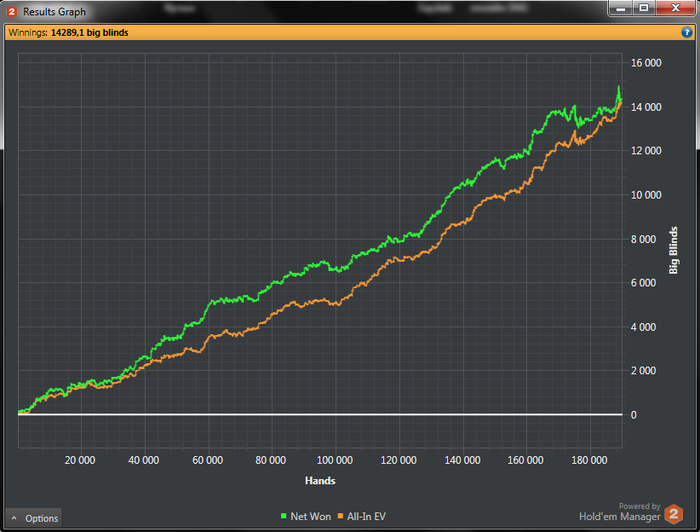Viewport: 700px width, 532px height.
Task: Click the Results Graph app icon in title bar
Action: [x=12, y=12]
